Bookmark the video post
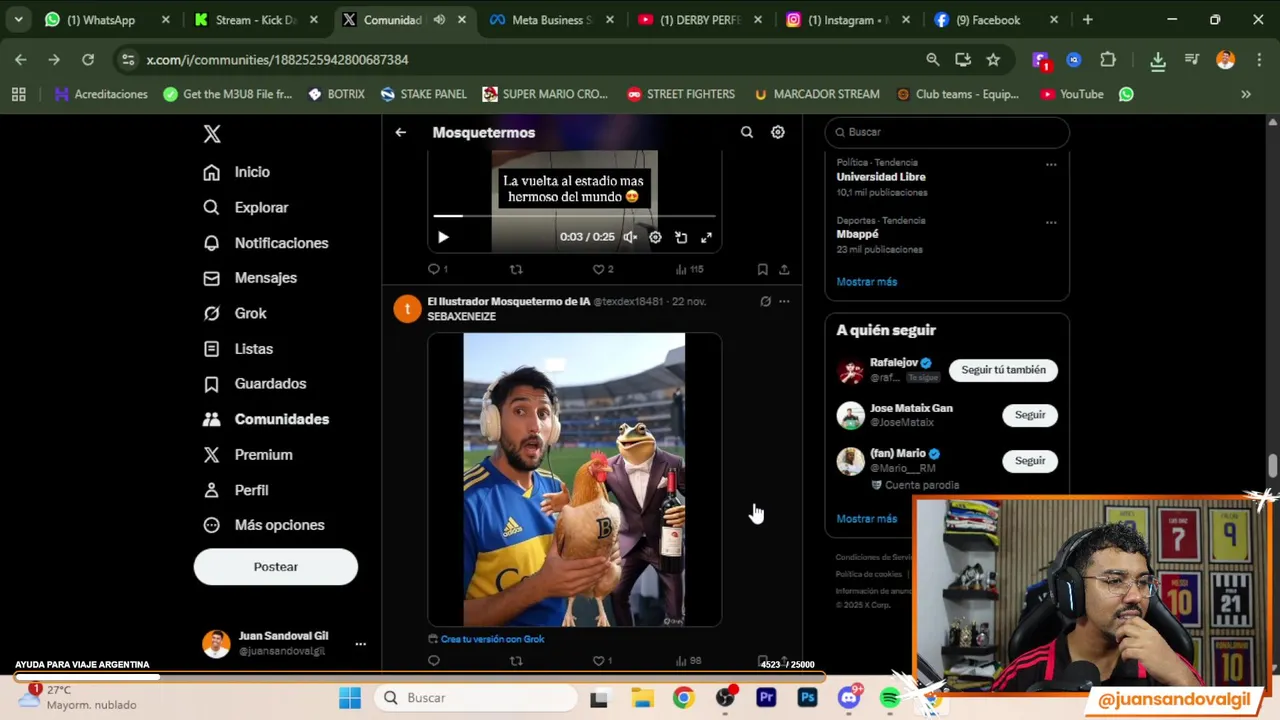Image resolution: width=1280 pixels, height=720 pixels. pyautogui.click(x=762, y=269)
